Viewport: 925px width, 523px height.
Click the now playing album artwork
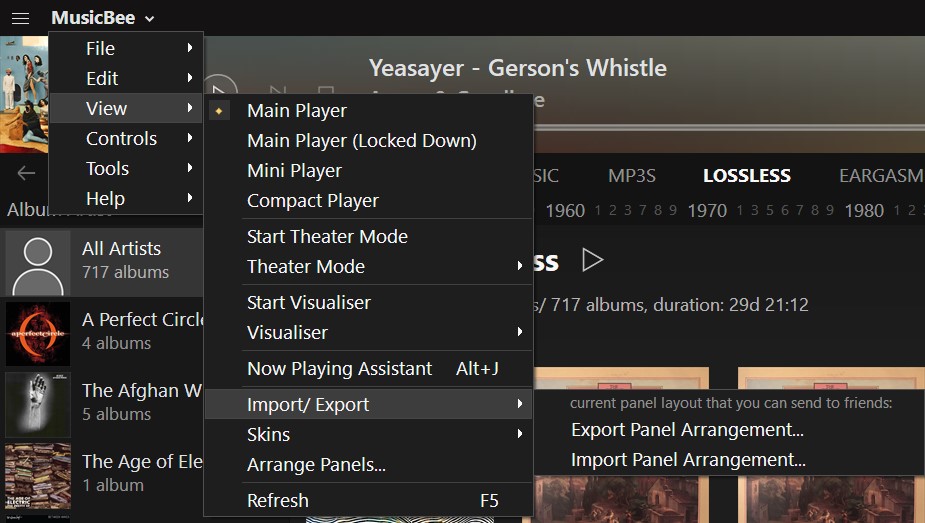point(24,94)
